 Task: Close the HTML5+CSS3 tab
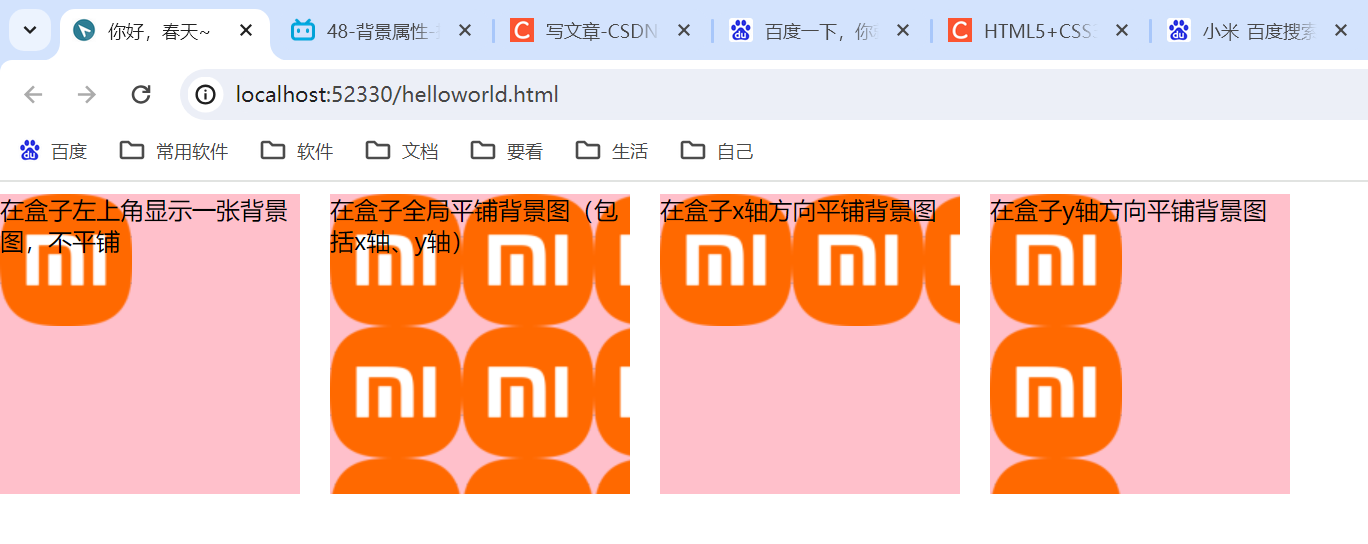[x=1122, y=31]
